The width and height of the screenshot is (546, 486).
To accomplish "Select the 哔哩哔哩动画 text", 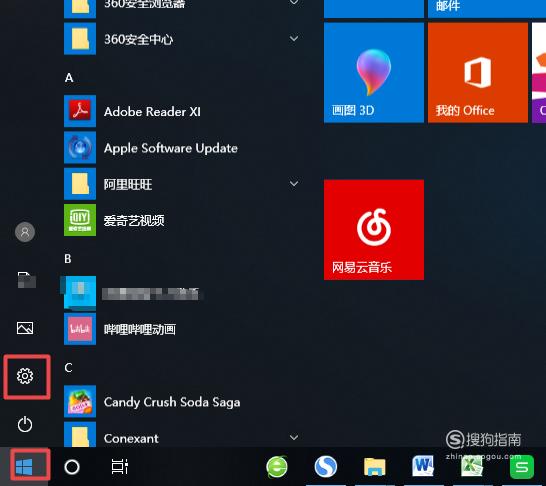I will 140,329.
